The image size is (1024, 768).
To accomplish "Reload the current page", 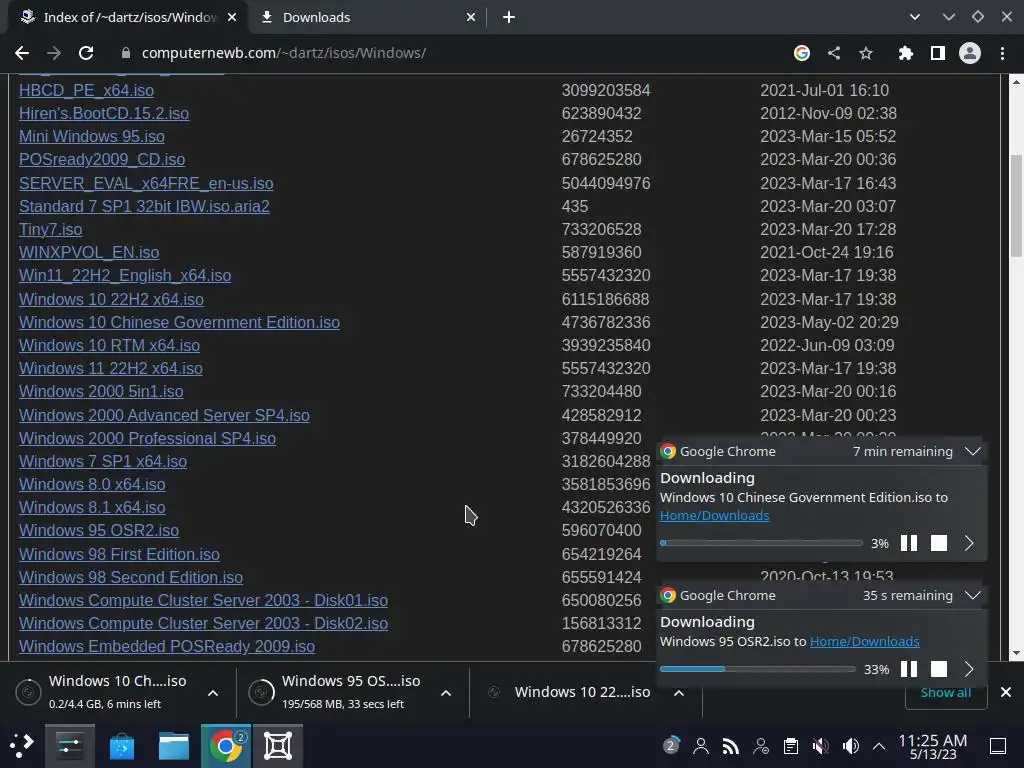I will [x=86, y=53].
